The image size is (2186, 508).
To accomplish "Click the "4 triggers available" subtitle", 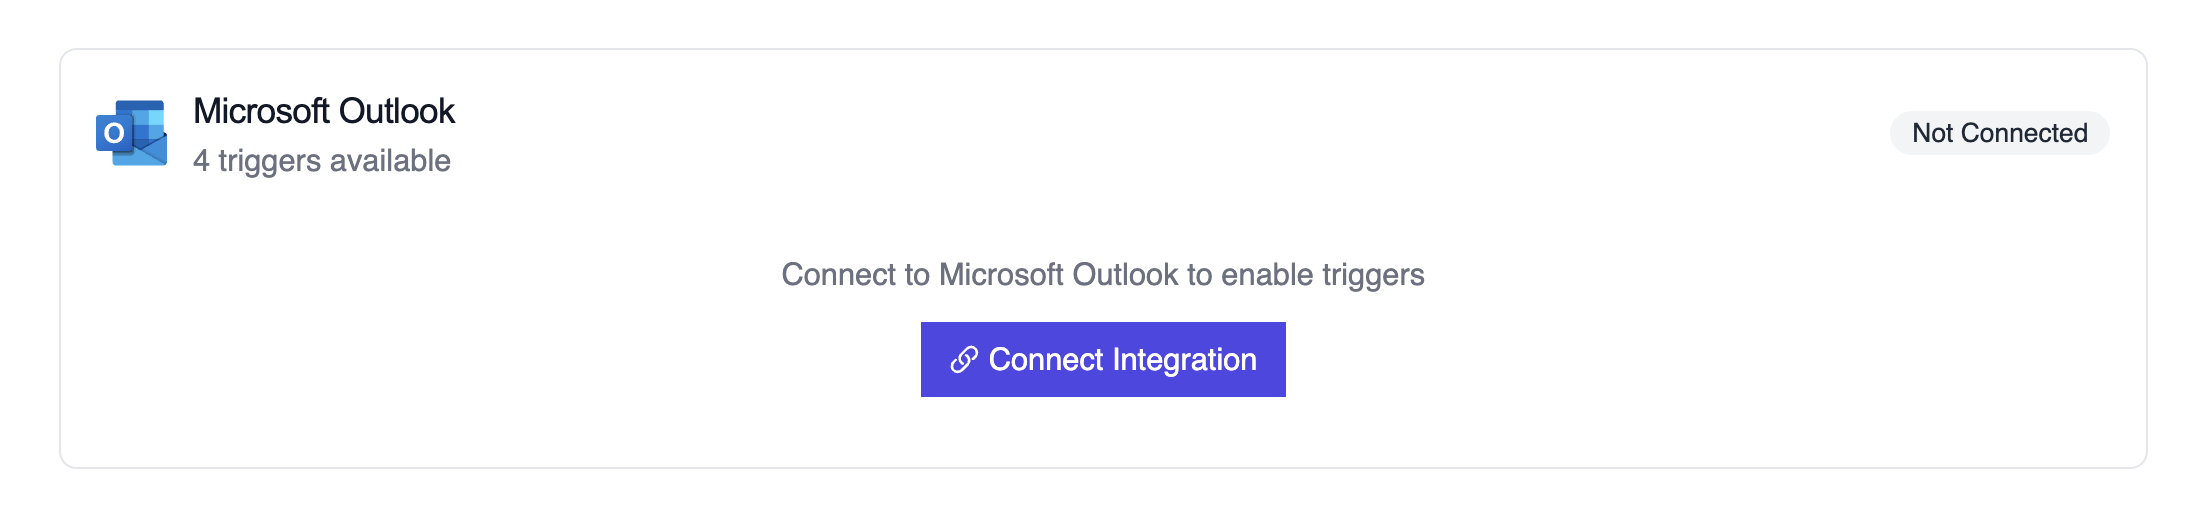I will pos(322,161).
